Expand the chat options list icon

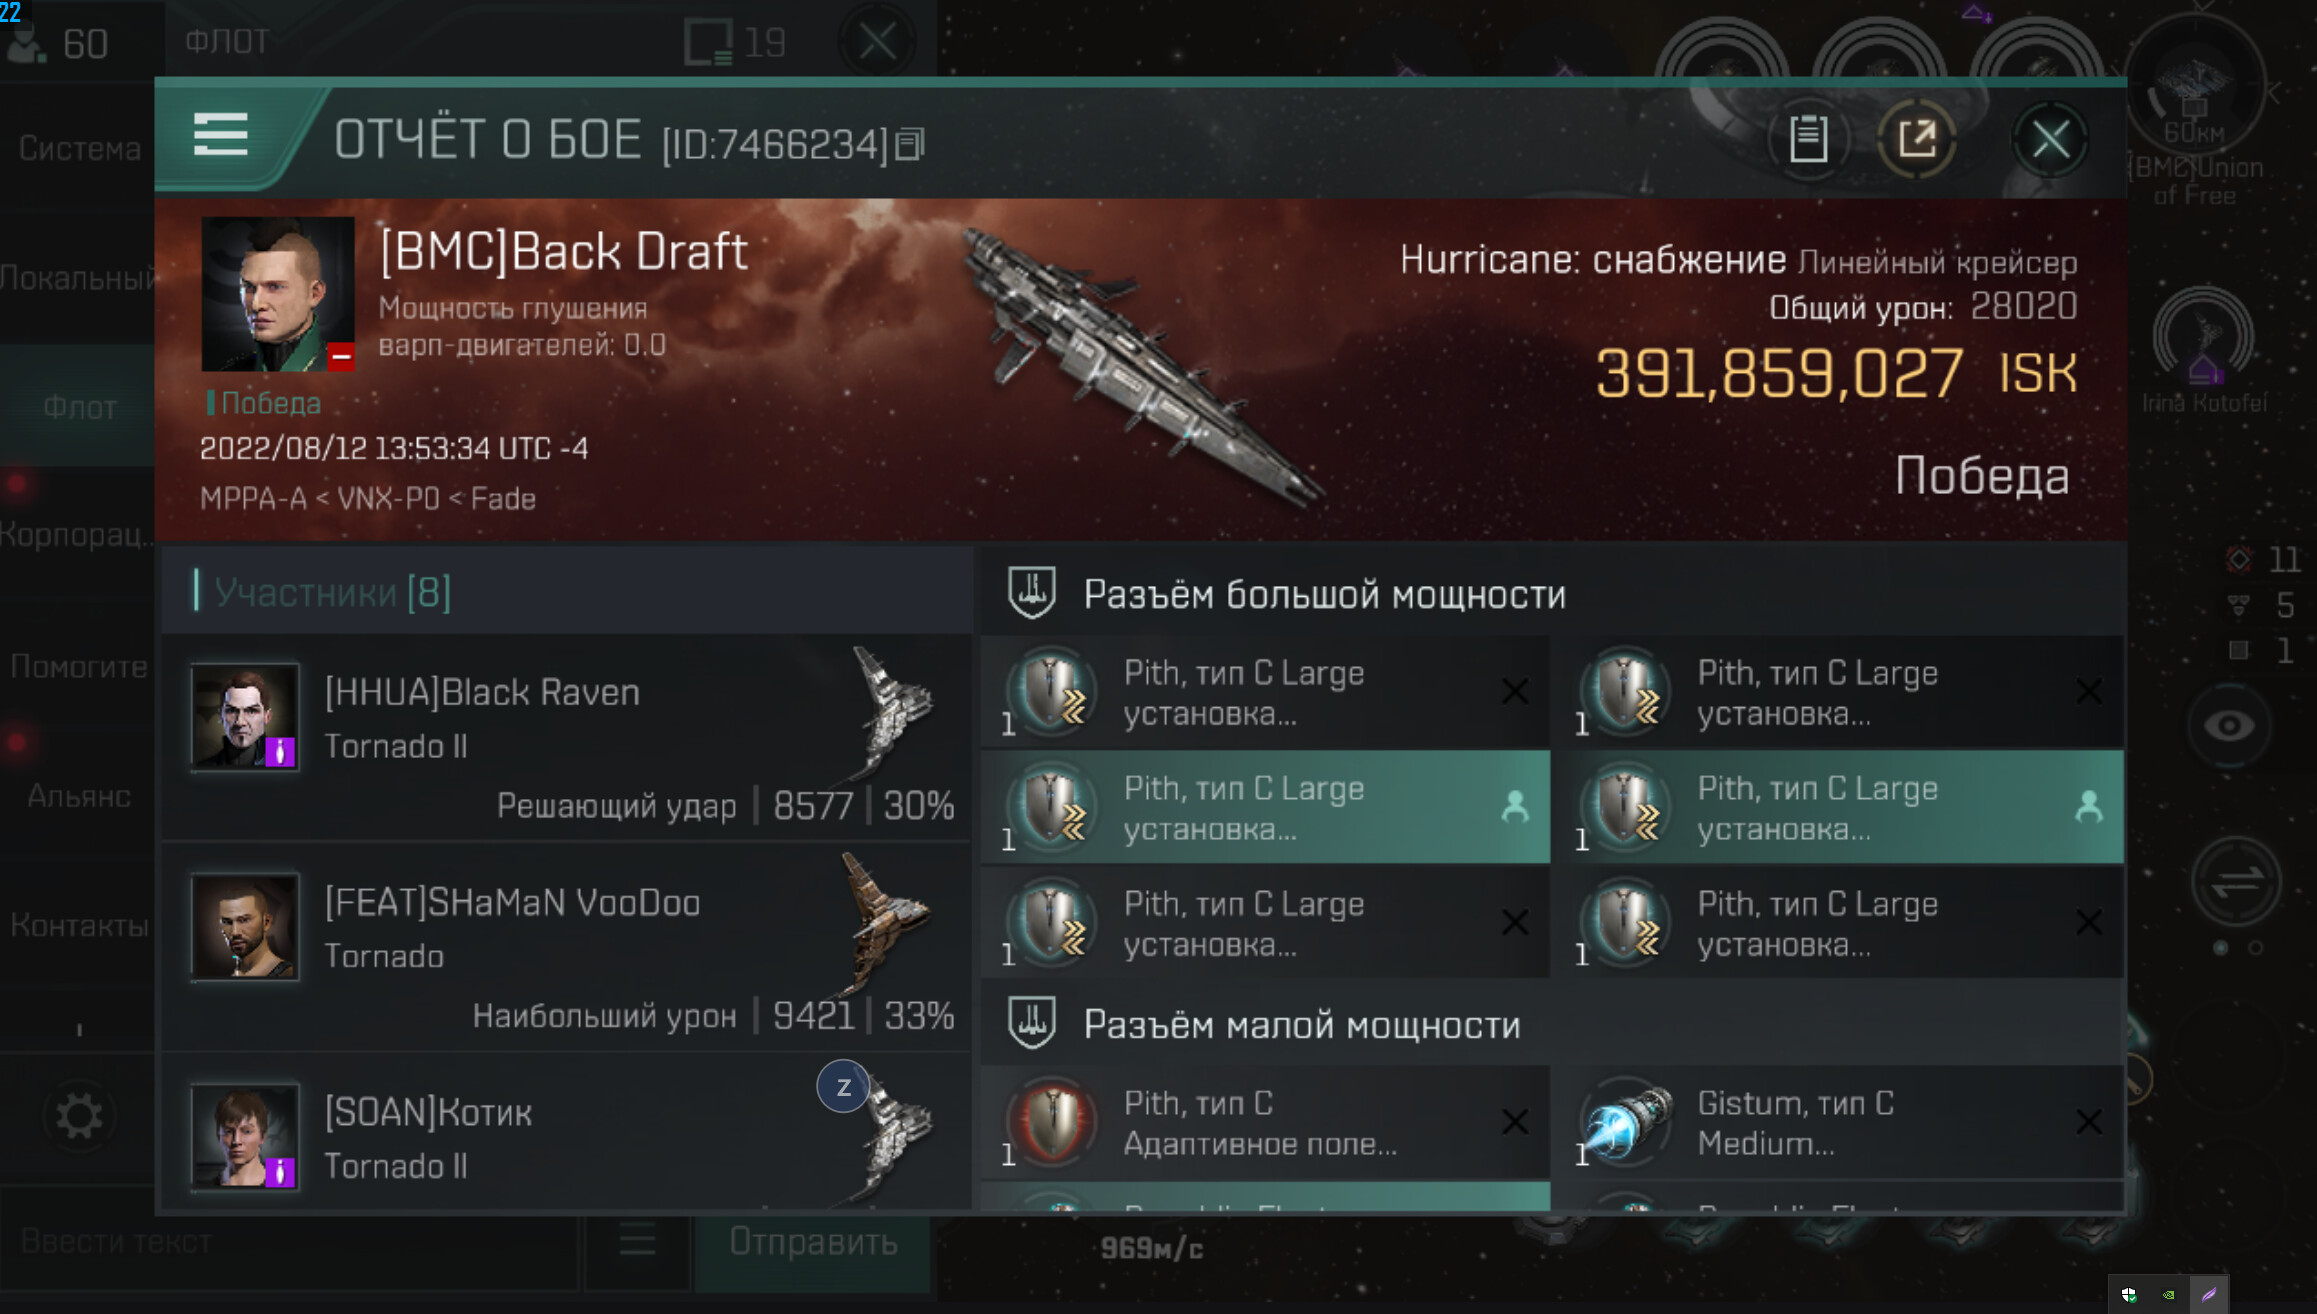[637, 1242]
